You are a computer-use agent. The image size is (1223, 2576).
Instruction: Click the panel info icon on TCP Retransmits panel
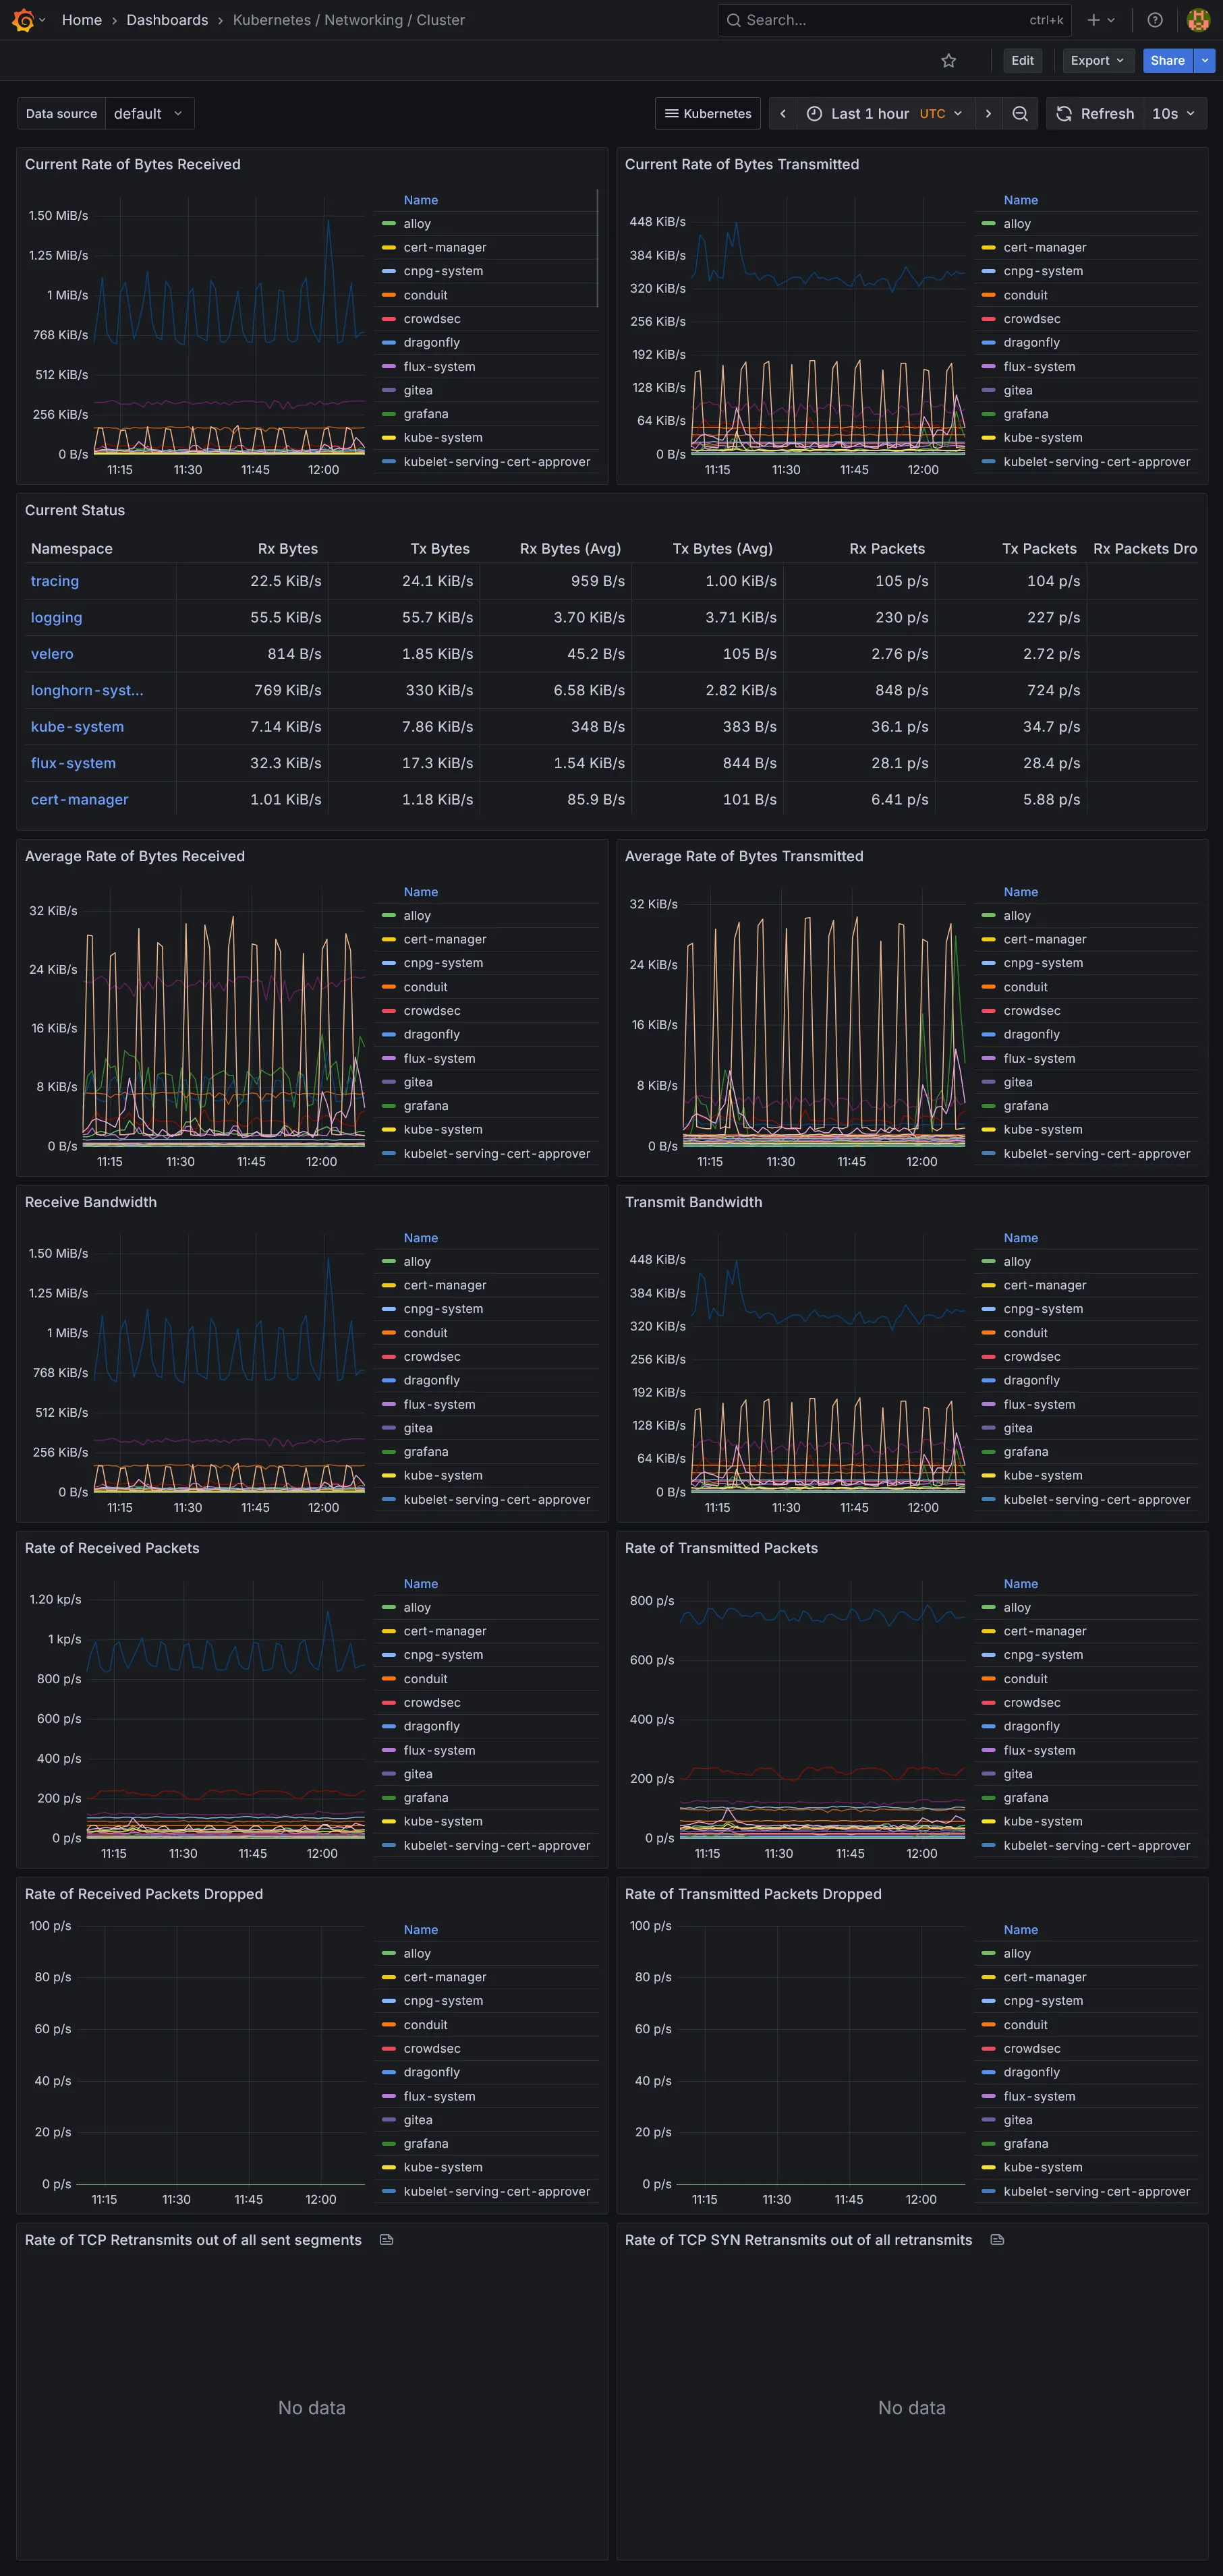[x=387, y=2240]
